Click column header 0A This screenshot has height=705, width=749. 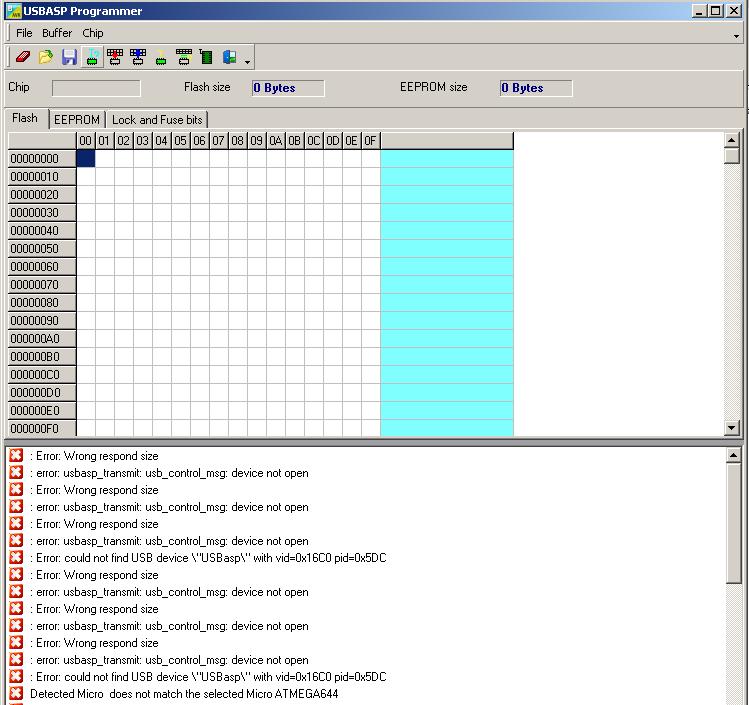click(x=276, y=141)
